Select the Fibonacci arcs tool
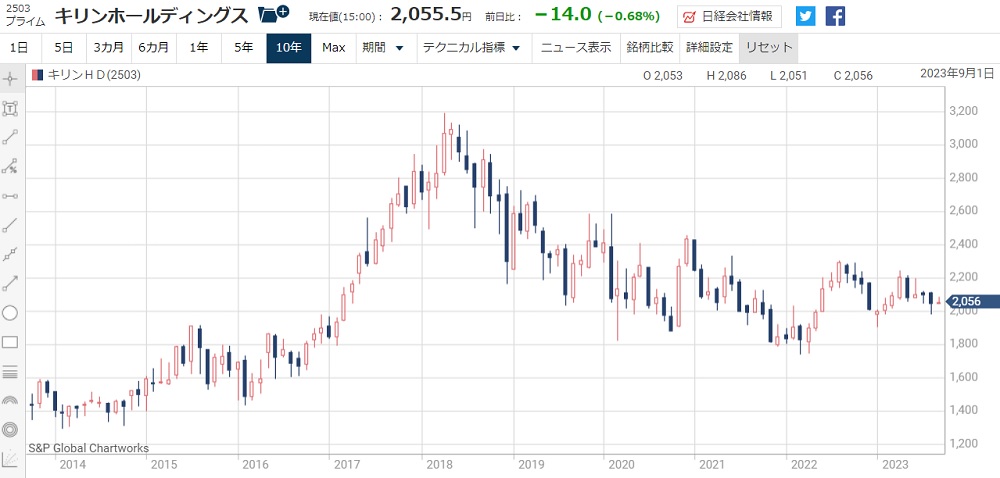 pyautogui.click(x=10, y=401)
